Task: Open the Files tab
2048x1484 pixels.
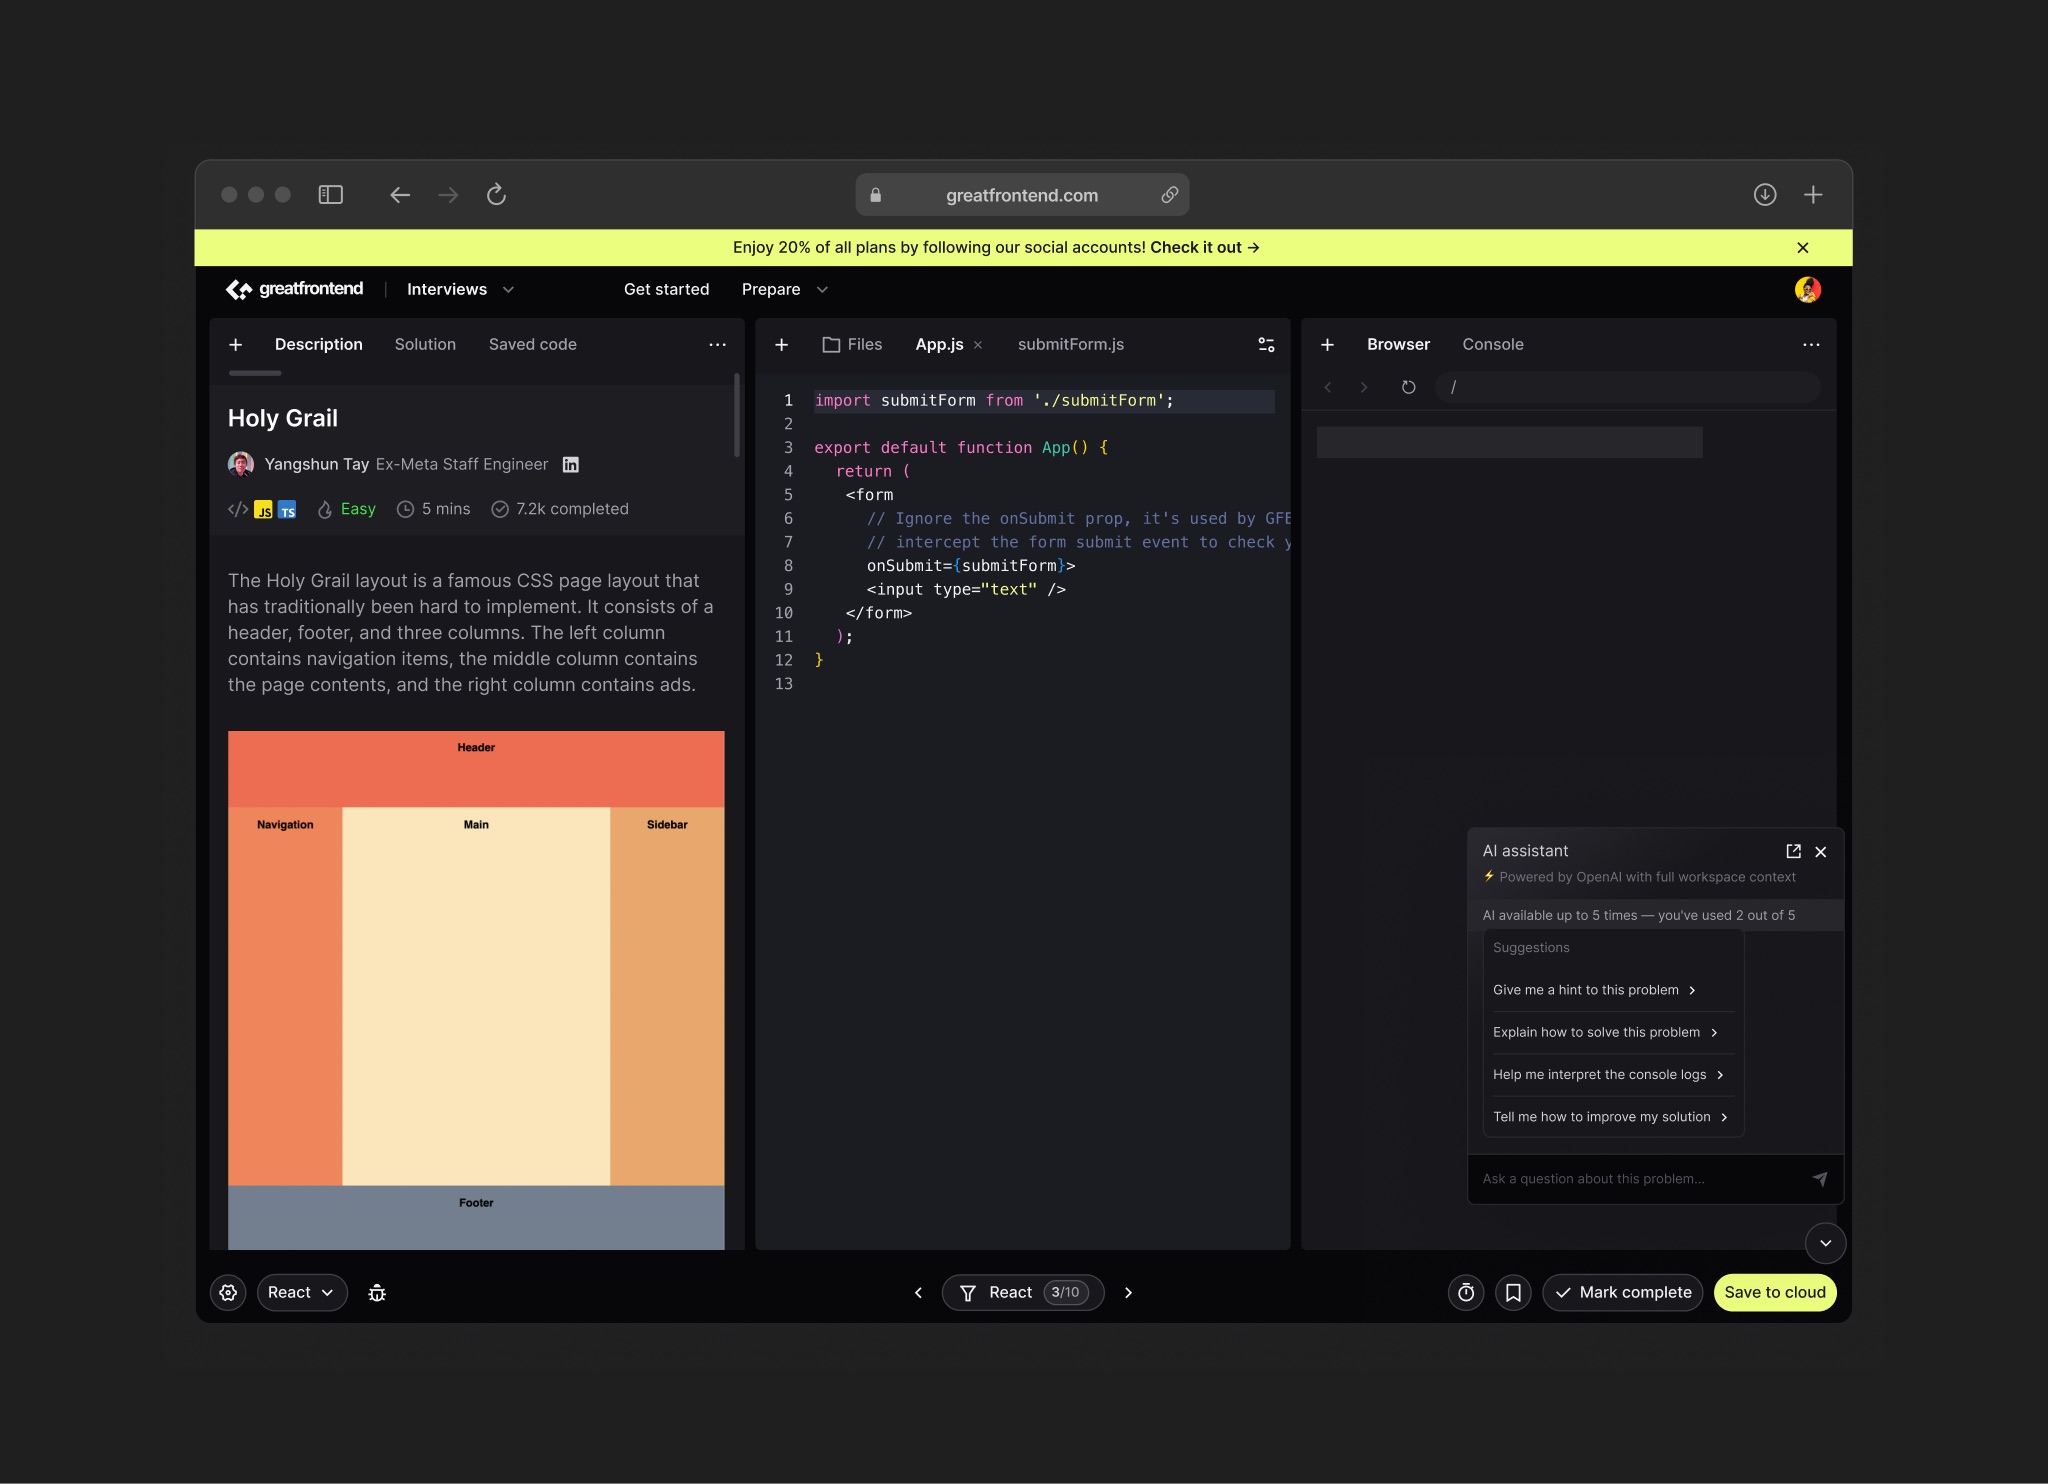Action: coord(852,344)
